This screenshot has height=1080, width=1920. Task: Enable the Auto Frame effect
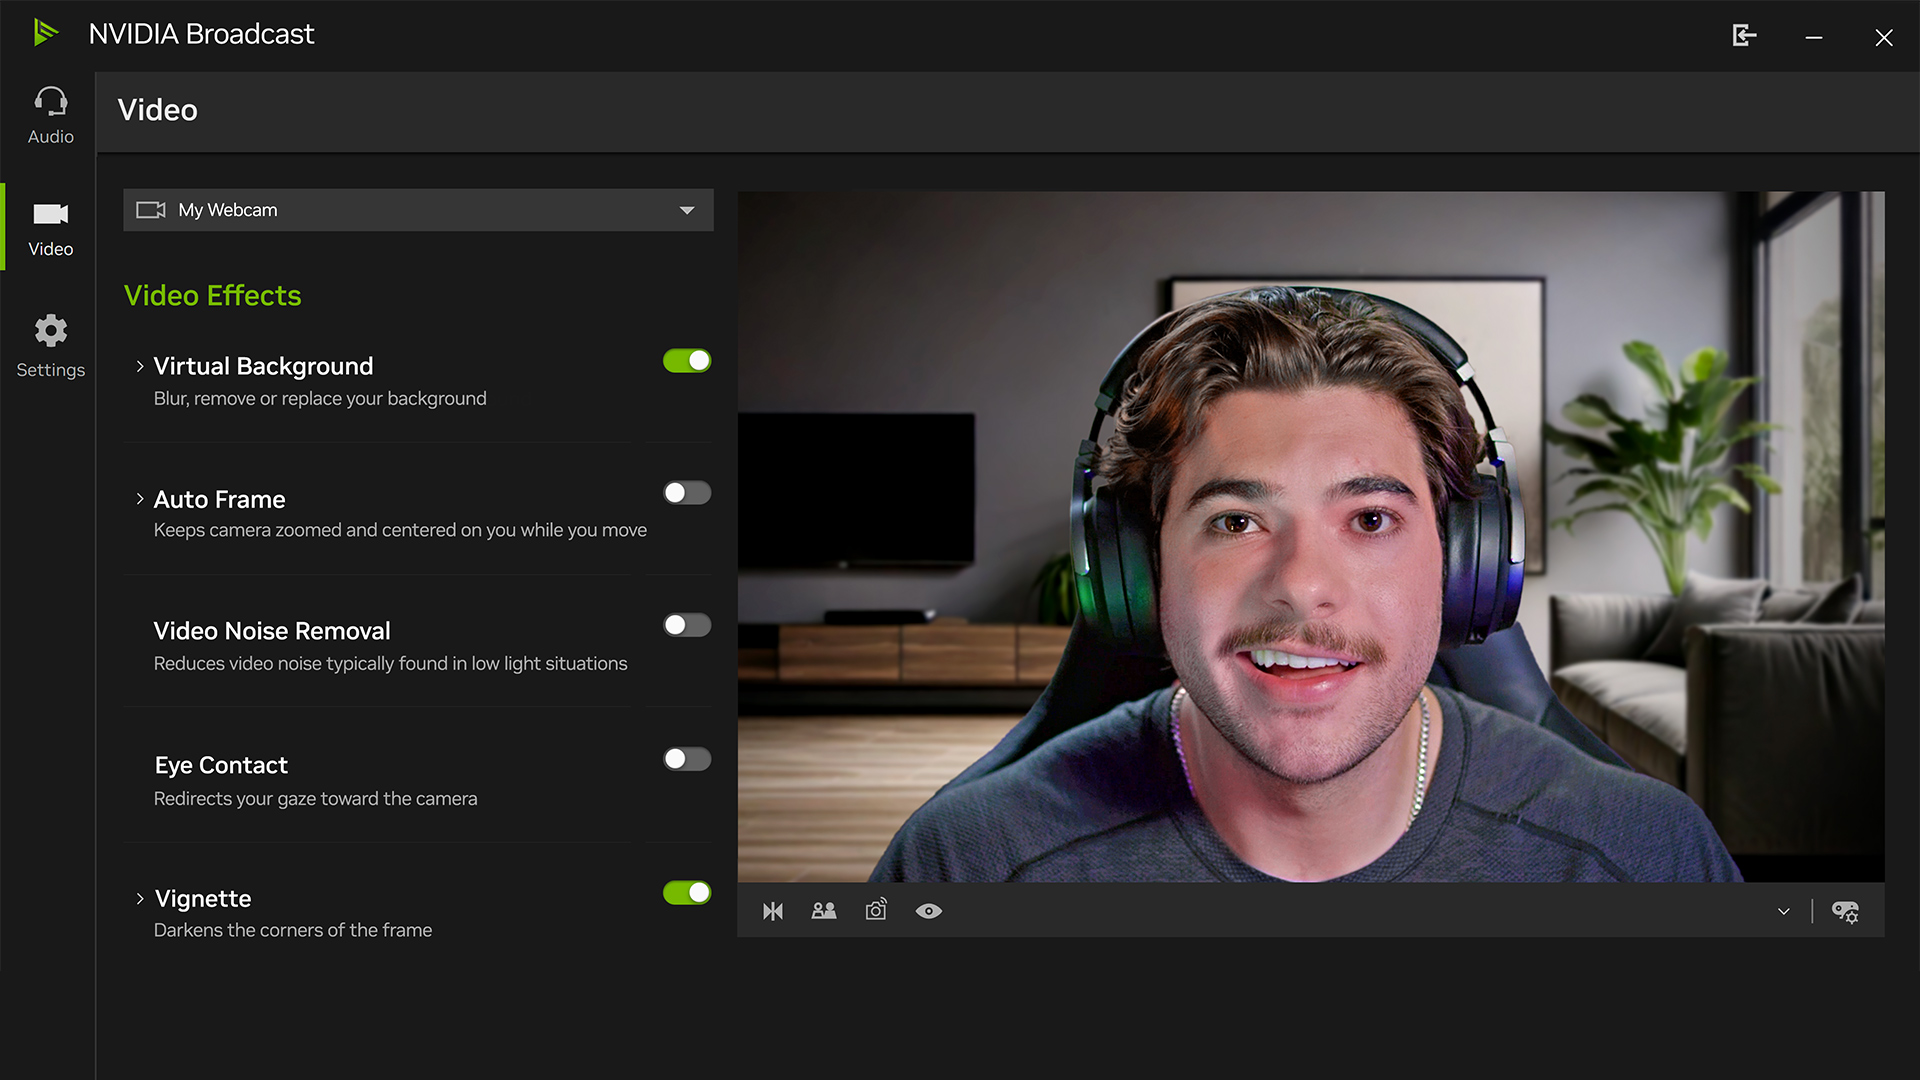point(686,492)
